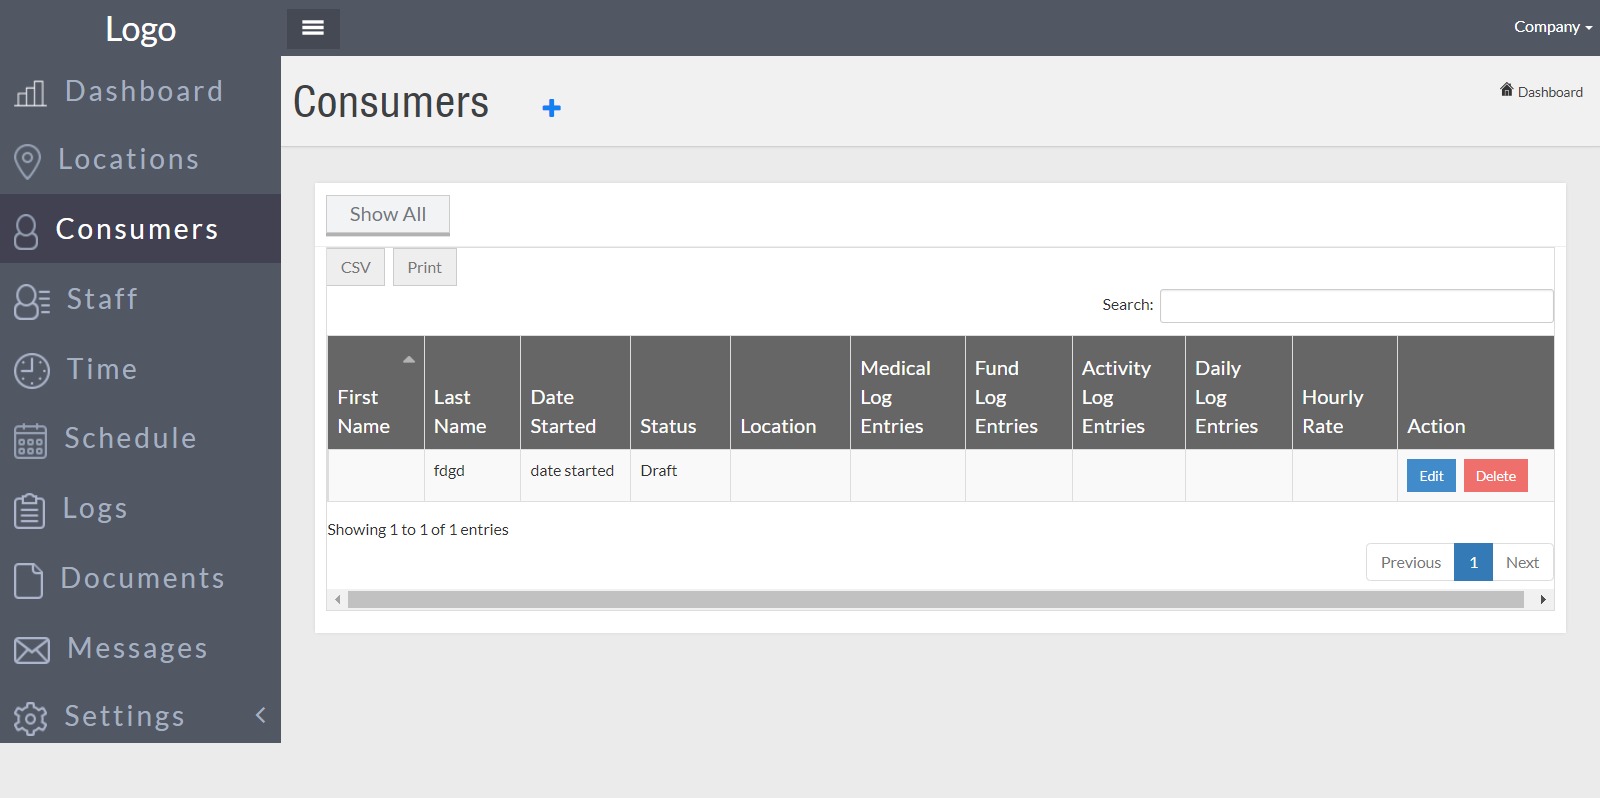1600x798 pixels.
Task: Click the Staff person-list icon
Action: 32,301
